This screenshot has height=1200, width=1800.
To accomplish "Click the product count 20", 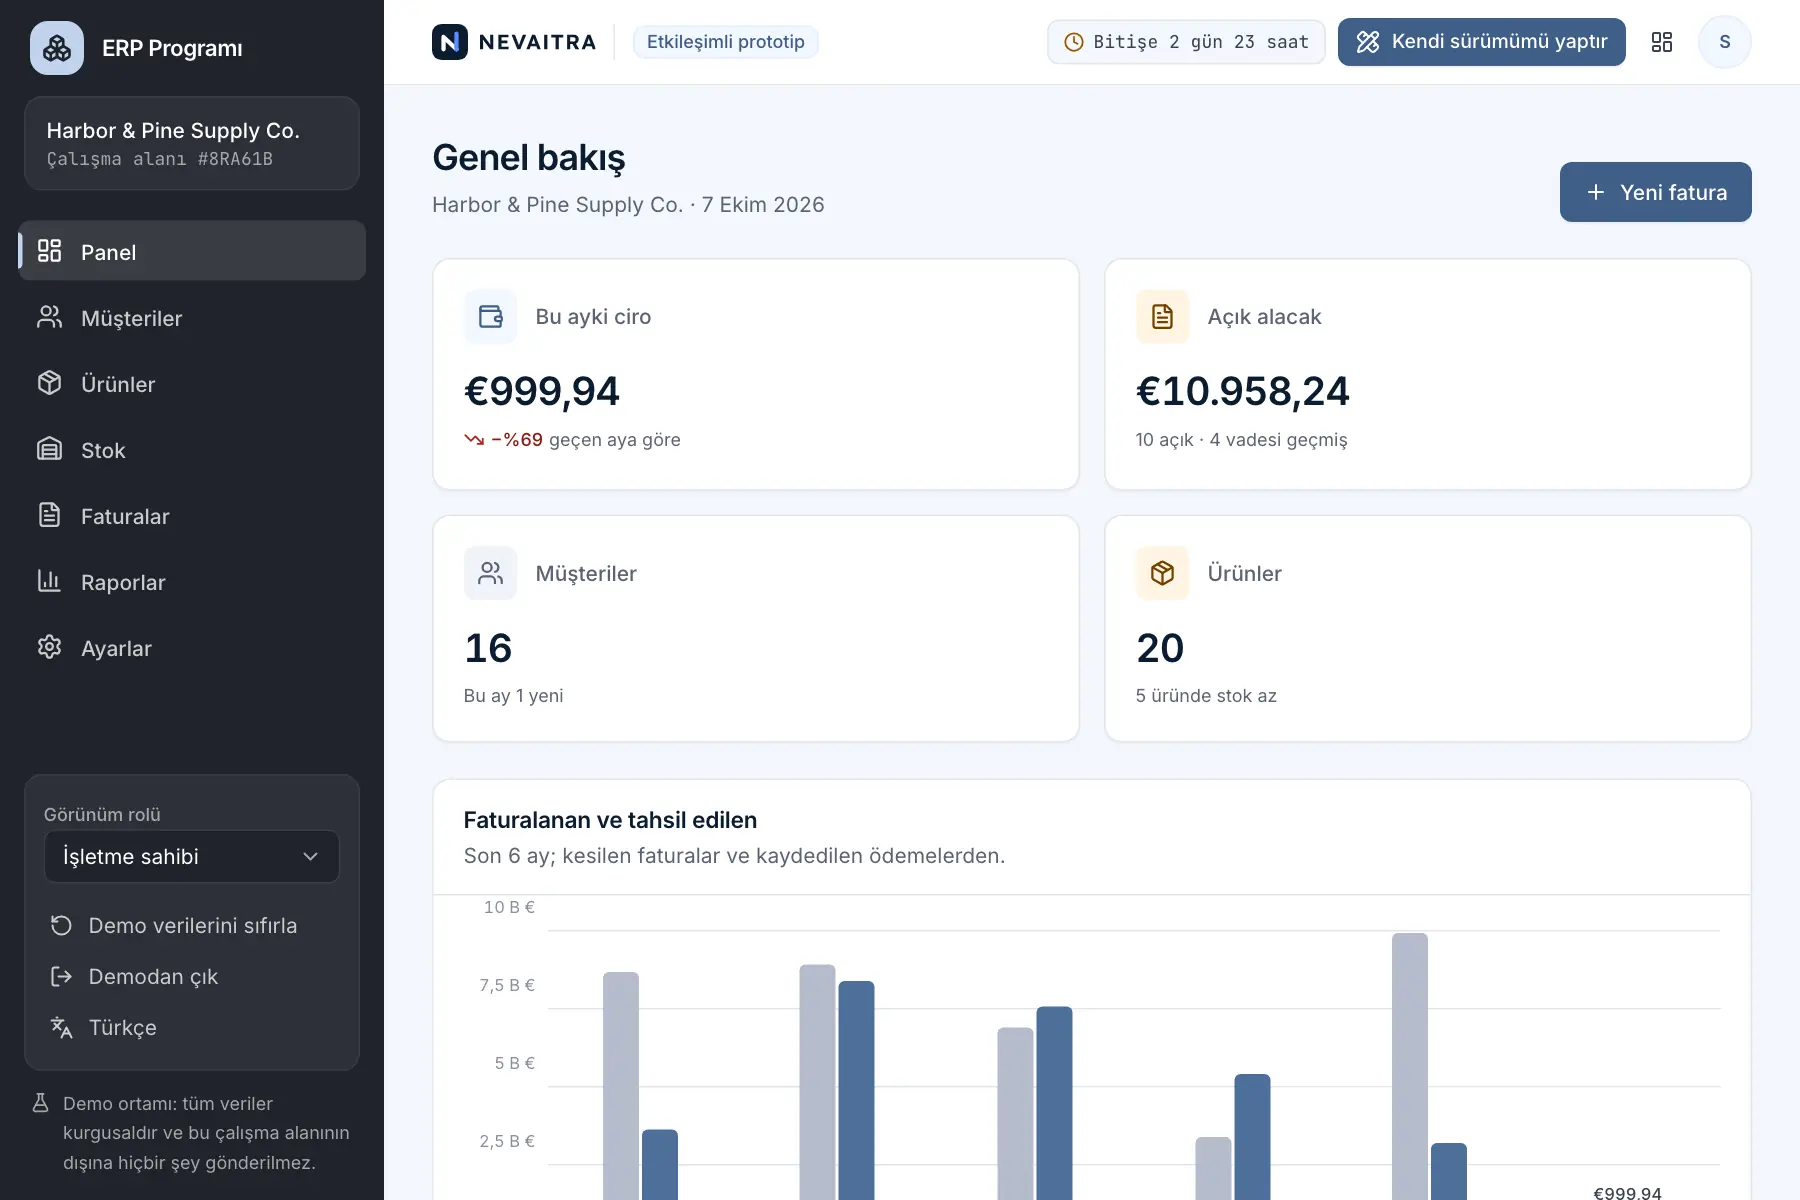I will click(1160, 648).
